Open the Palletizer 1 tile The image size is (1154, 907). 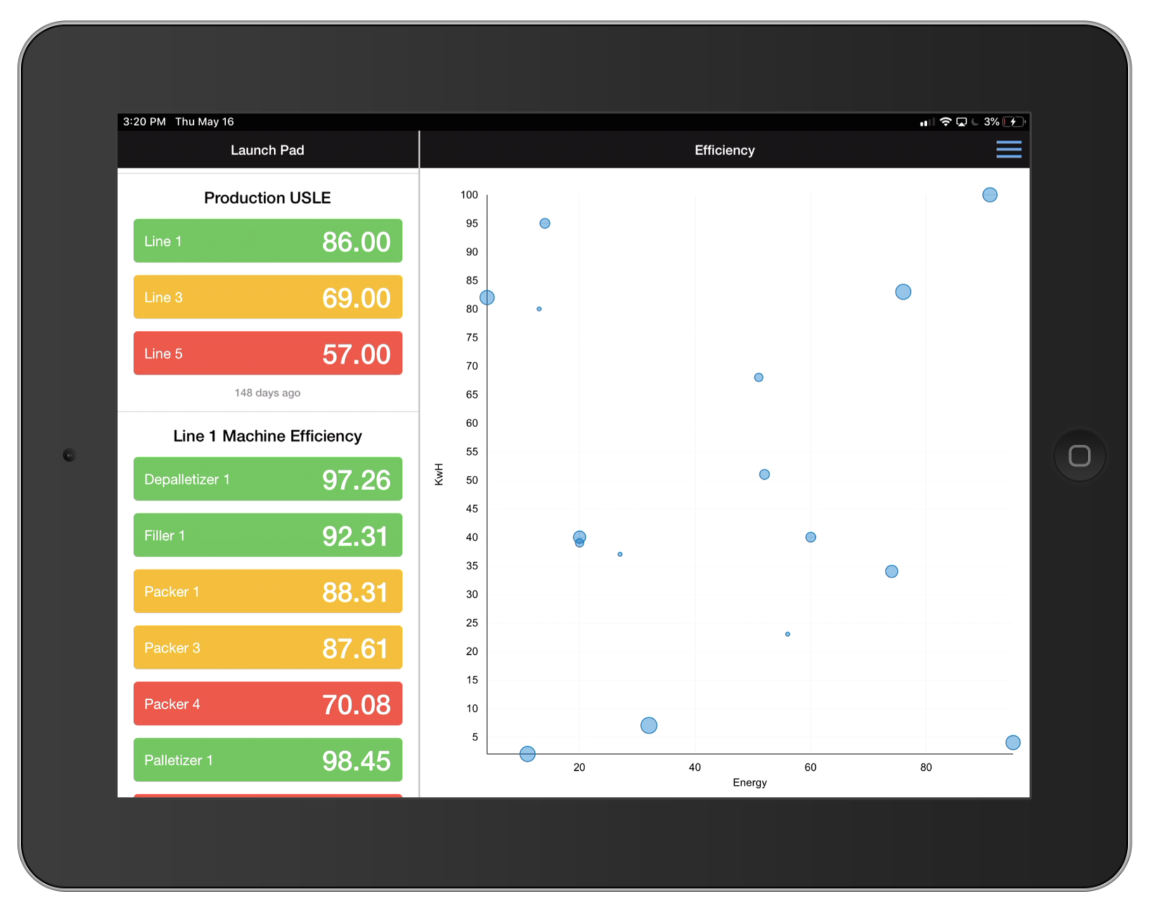click(268, 760)
